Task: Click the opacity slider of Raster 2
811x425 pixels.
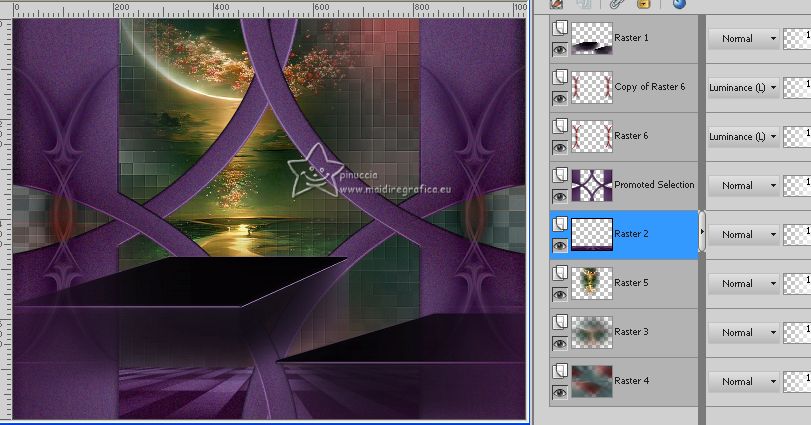Action: 797,235
